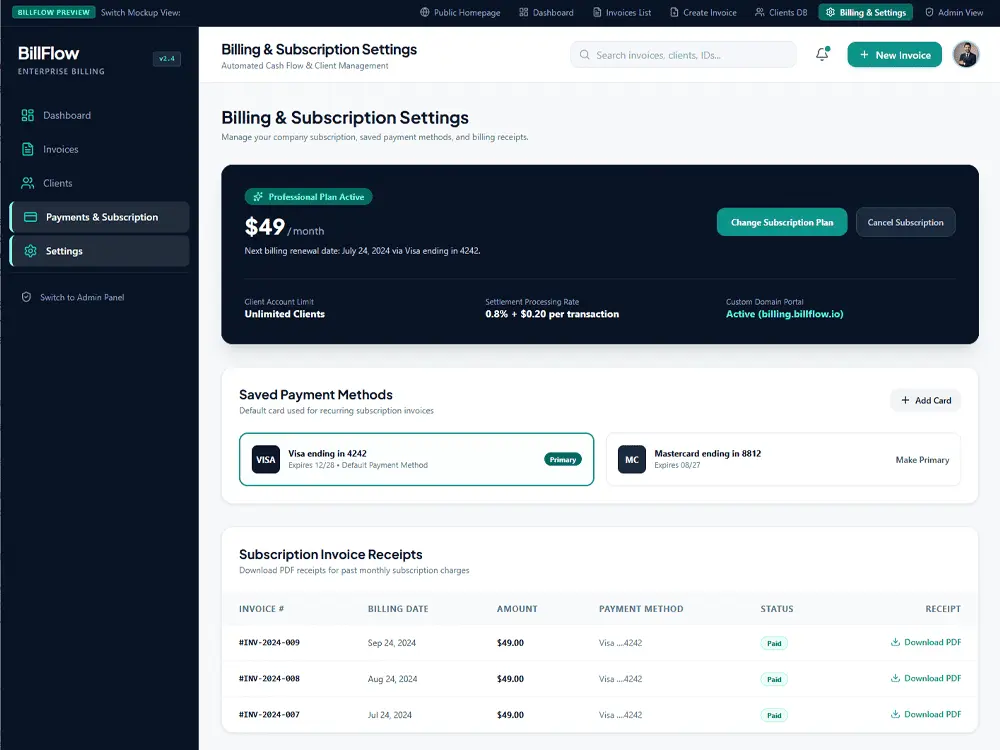
Task: Click invoice number #INV-2024-009
Action: pyautogui.click(x=269, y=642)
